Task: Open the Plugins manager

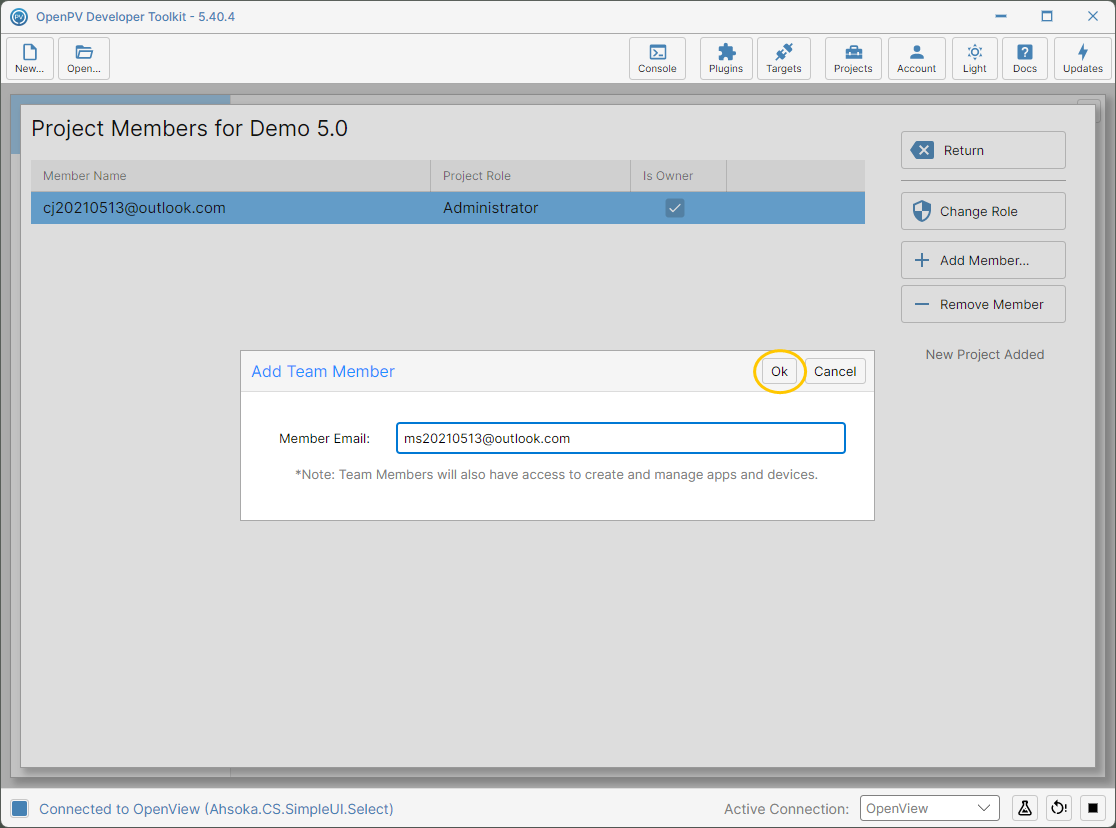Action: 726,58
